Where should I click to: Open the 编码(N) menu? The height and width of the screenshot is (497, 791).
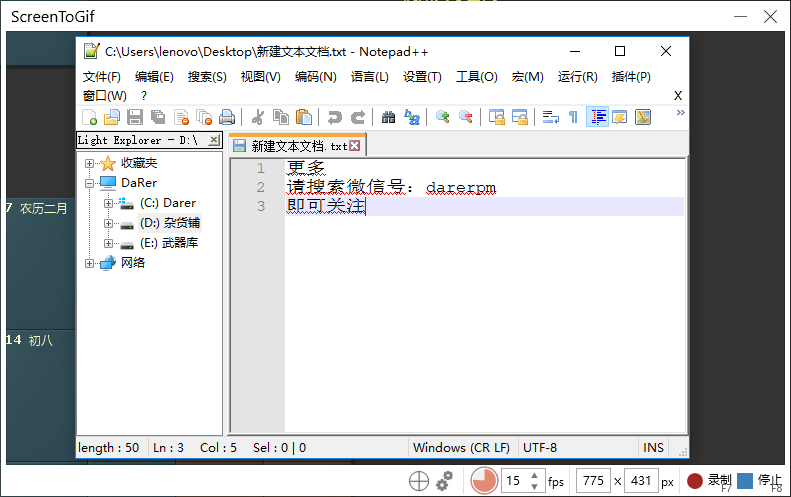coord(316,77)
